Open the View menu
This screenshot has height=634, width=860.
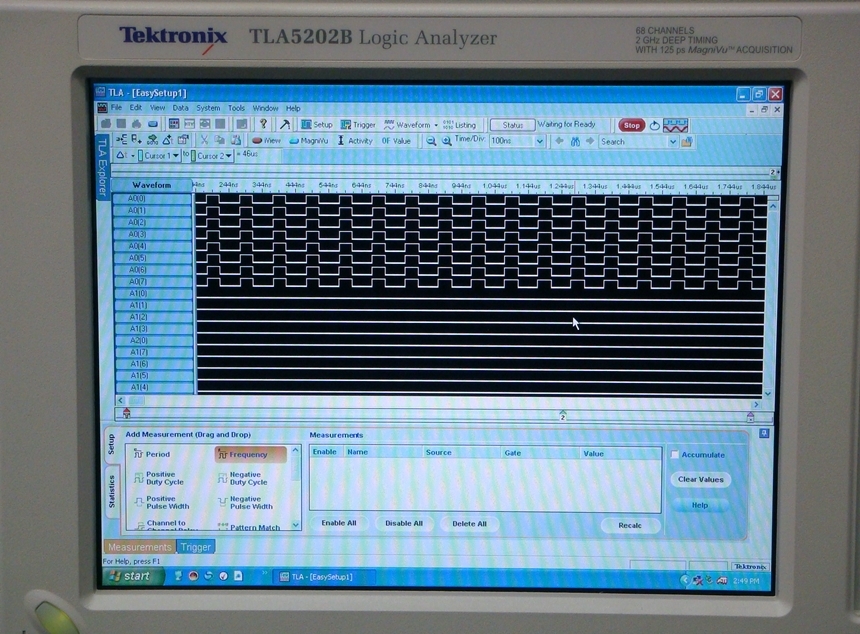point(157,107)
